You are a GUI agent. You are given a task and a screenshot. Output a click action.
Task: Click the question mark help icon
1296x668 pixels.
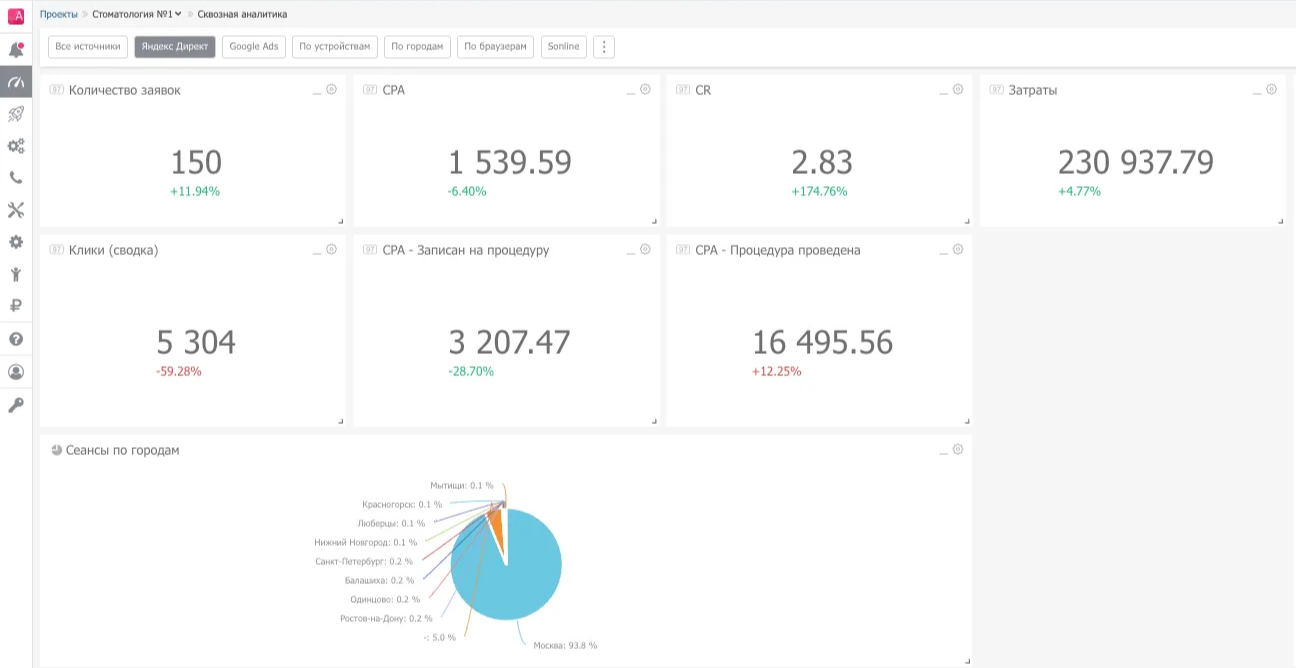(x=16, y=339)
